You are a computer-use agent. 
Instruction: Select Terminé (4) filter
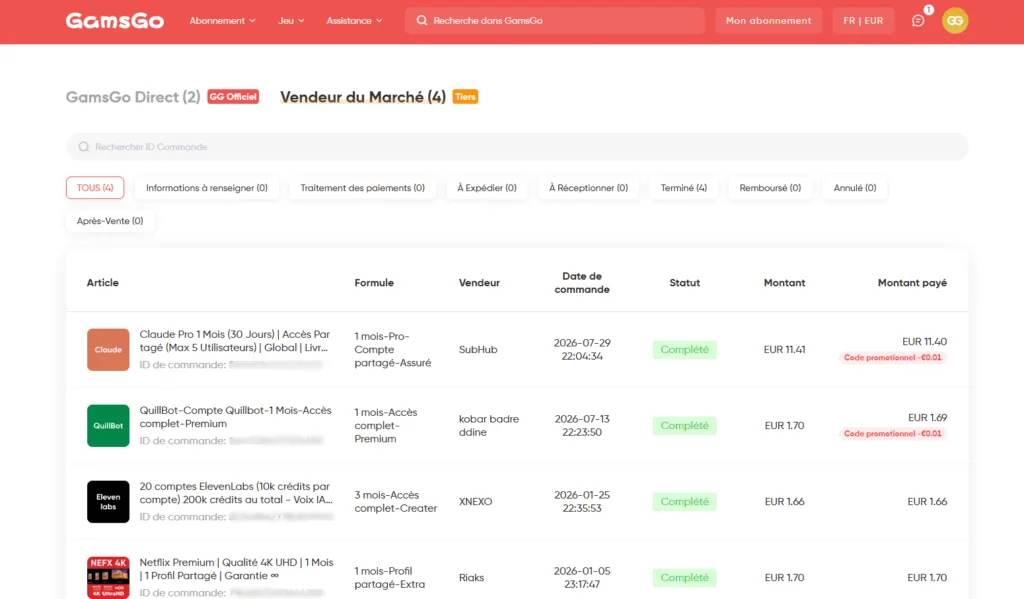(684, 188)
